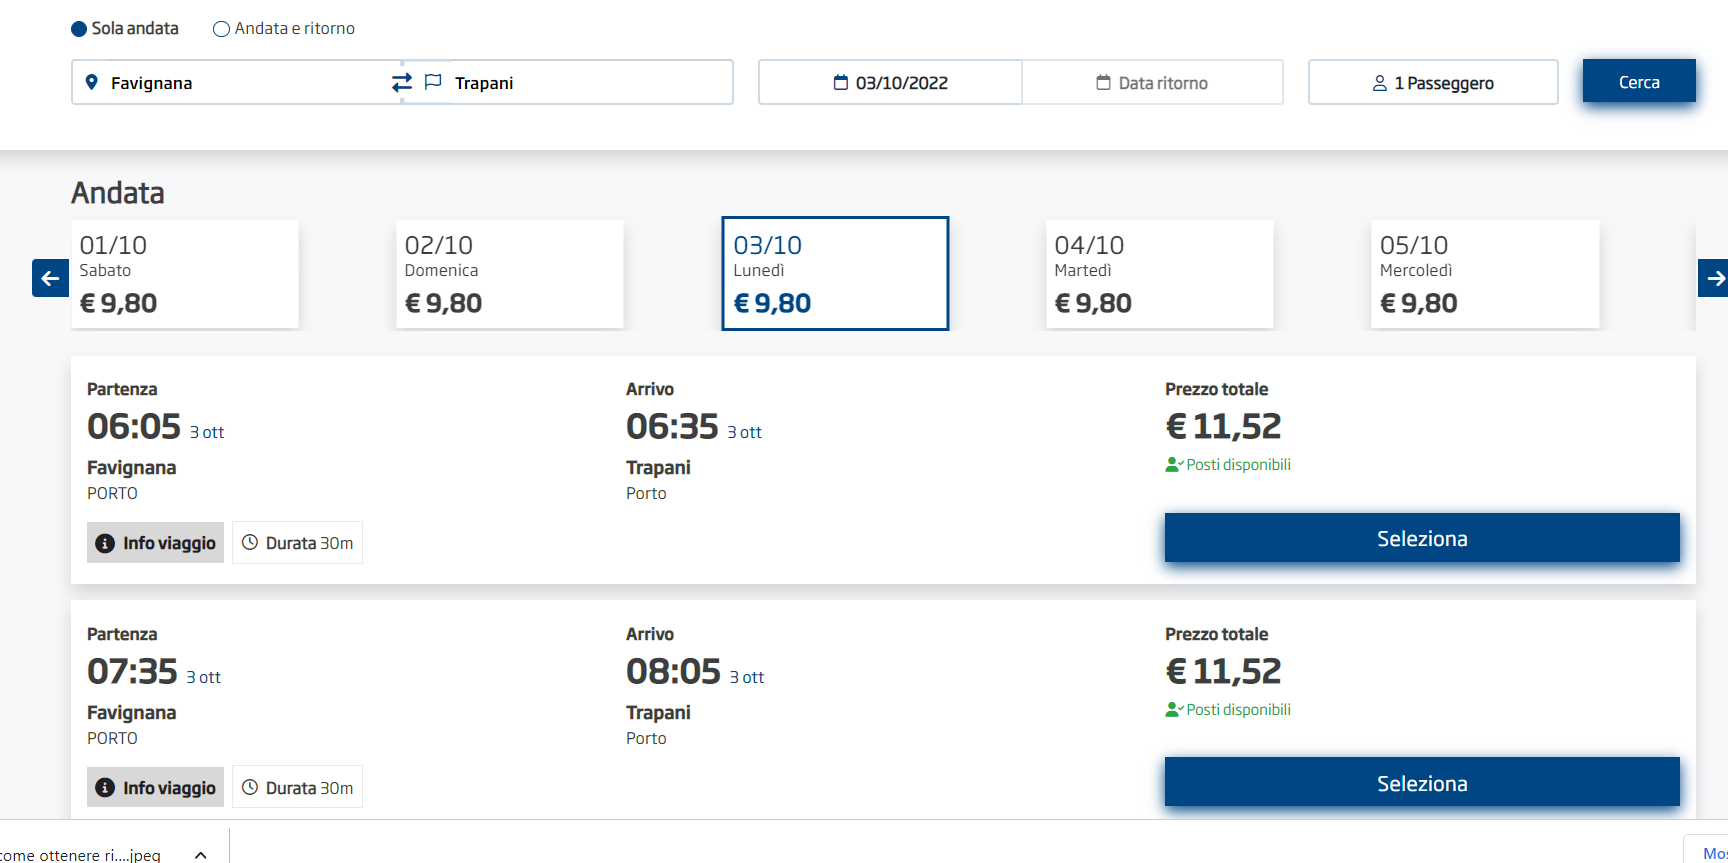Click the next dates right arrow
Screen dimensions: 1728x863
(1714, 278)
